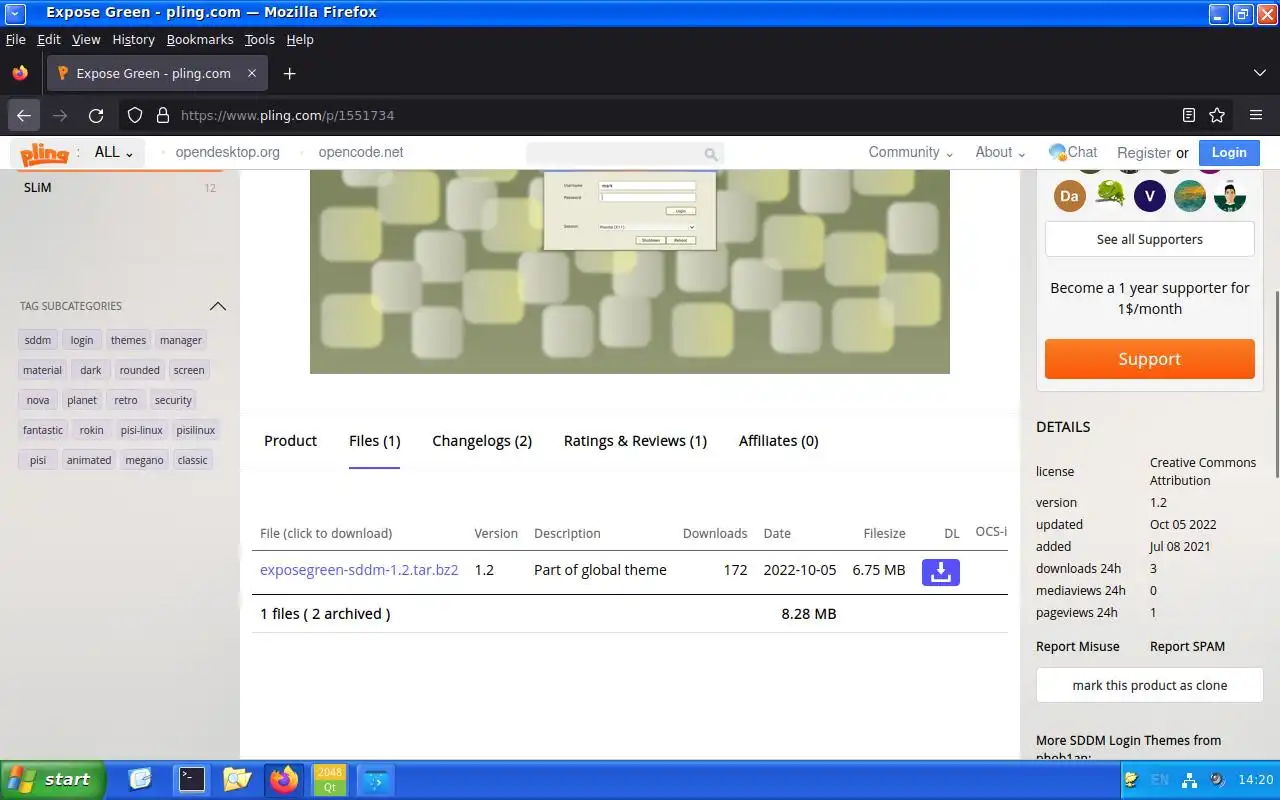Click the SLiM category in sidebar
The image size is (1280, 800).
38,187
